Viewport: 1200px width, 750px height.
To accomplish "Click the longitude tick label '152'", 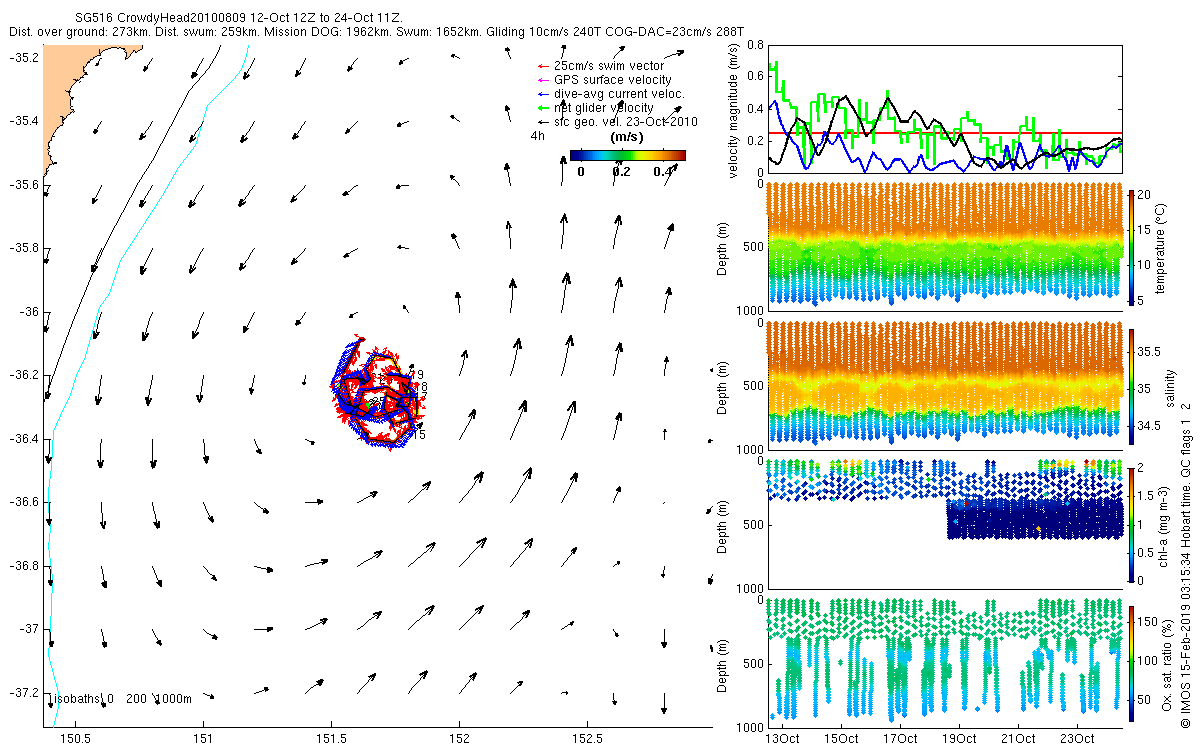I will [459, 739].
